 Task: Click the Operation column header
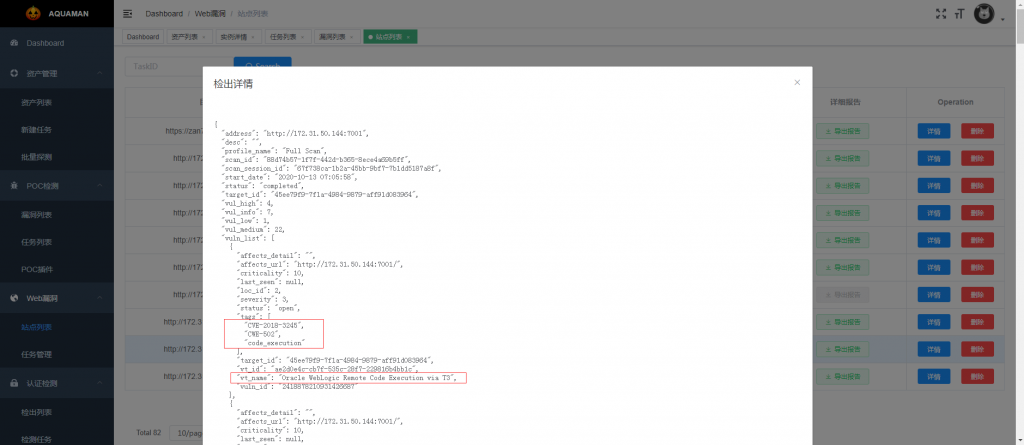click(x=955, y=103)
